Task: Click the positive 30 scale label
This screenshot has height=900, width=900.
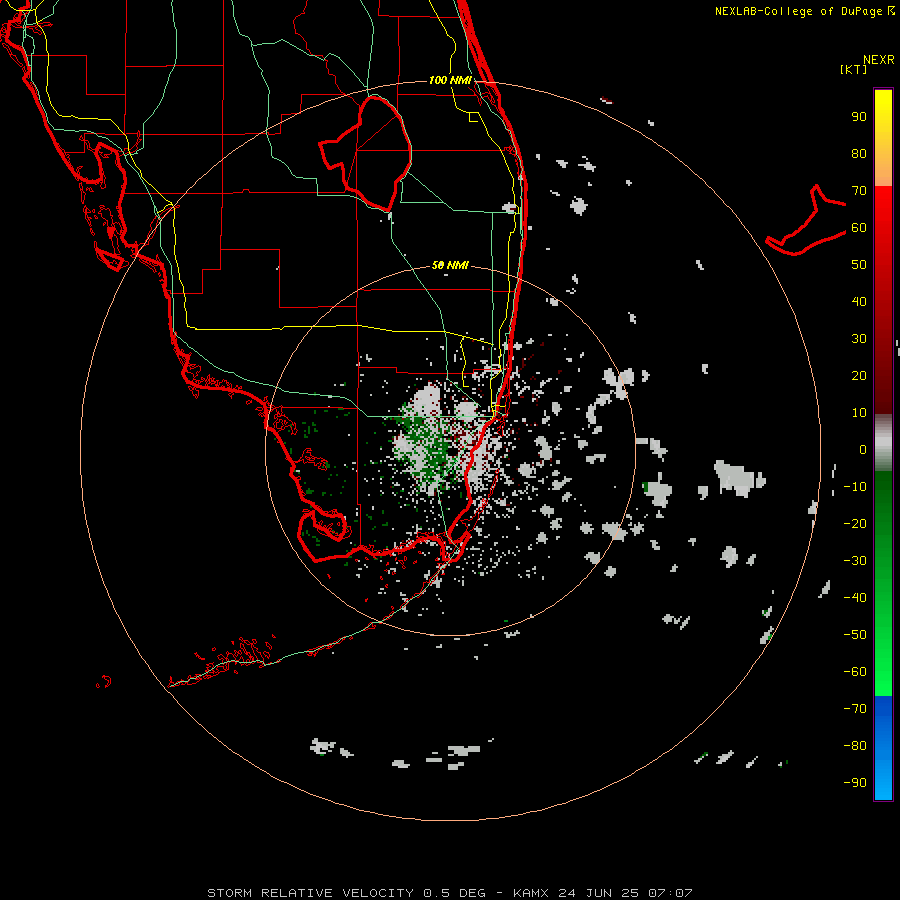Action: 859,339
